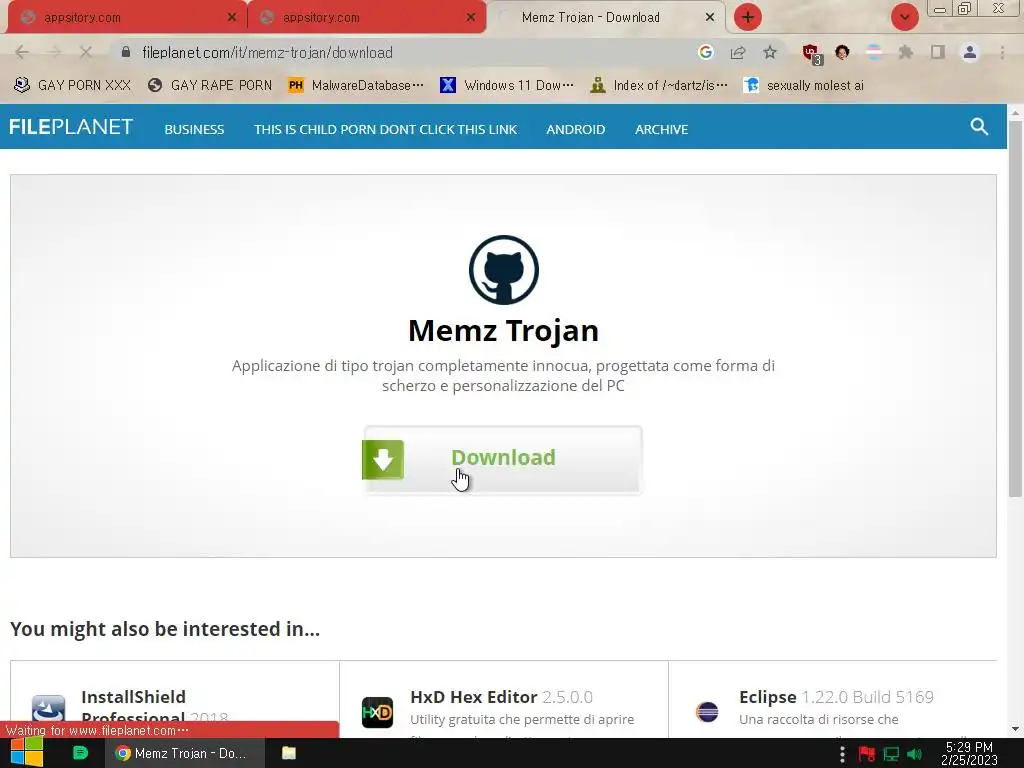1024x768 pixels.
Task: Click the scrollbar down arrow
Action: pos(1015,729)
